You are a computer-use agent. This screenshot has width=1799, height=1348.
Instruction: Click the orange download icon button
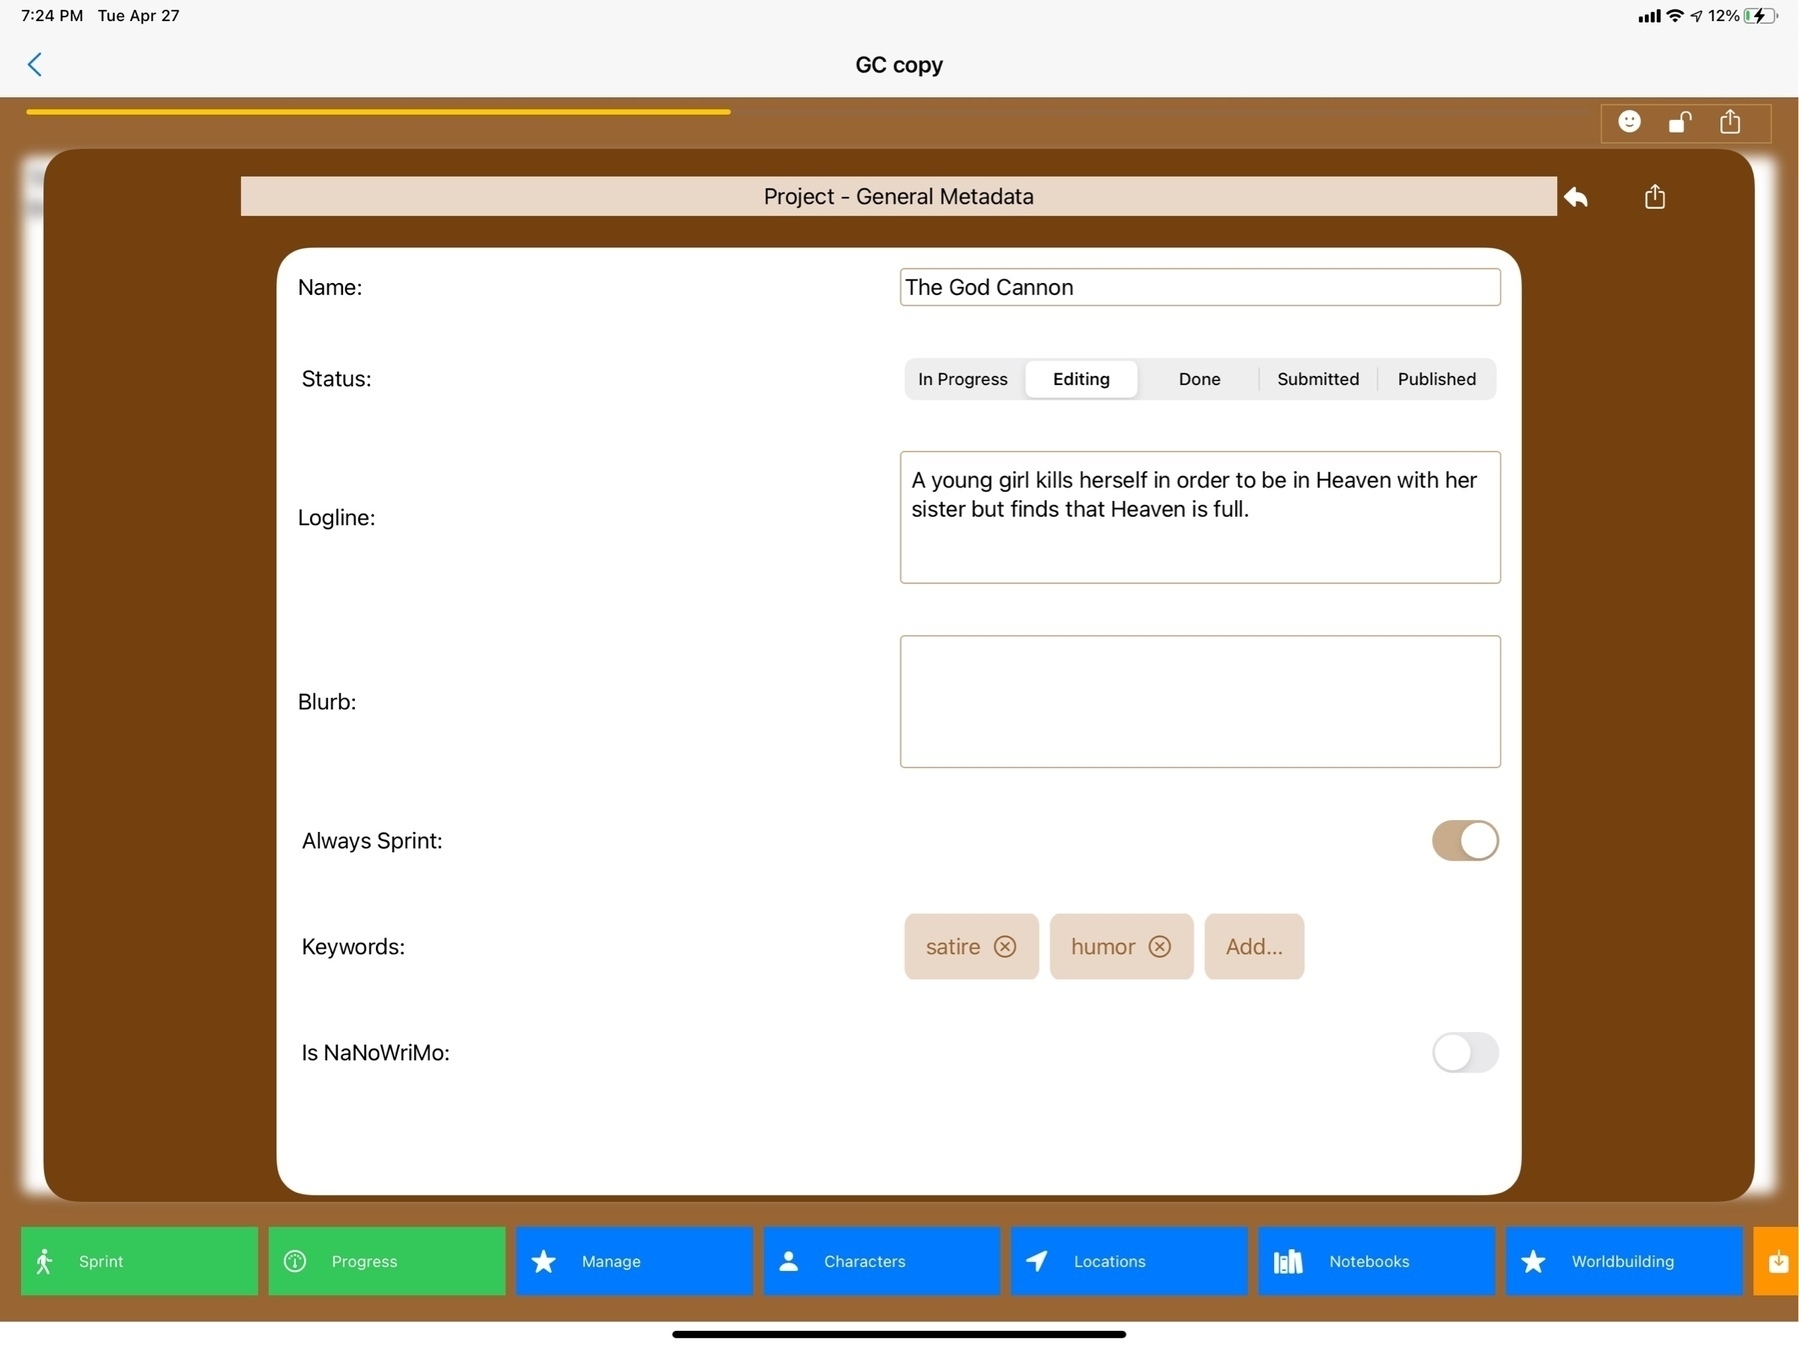[x=1777, y=1261]
